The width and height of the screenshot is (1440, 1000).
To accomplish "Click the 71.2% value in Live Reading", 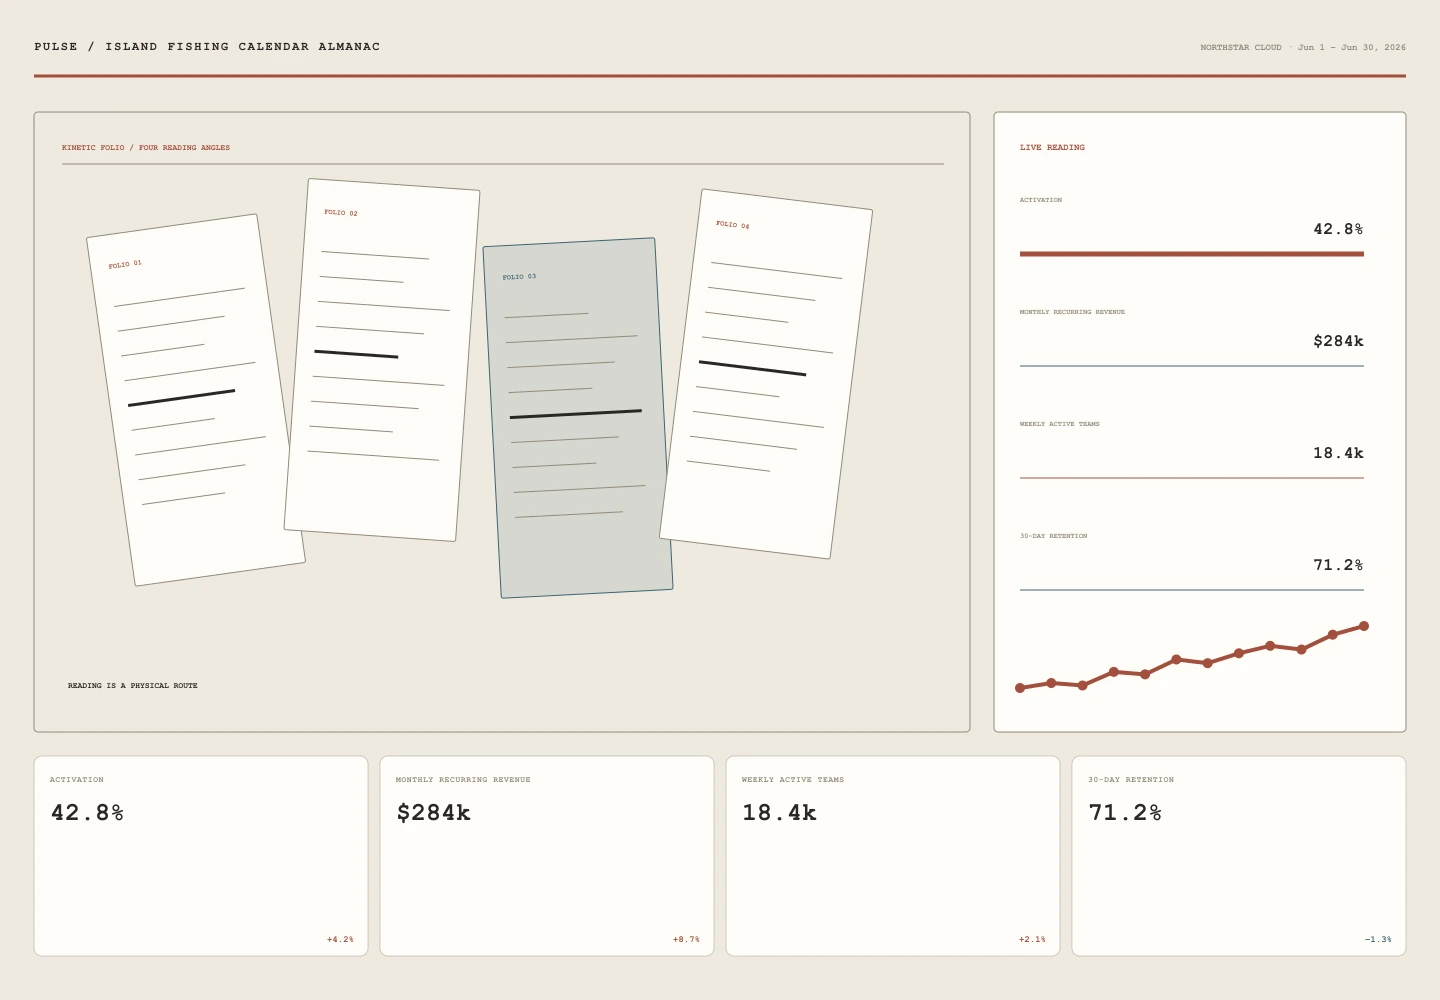I will click(1338, 565).
